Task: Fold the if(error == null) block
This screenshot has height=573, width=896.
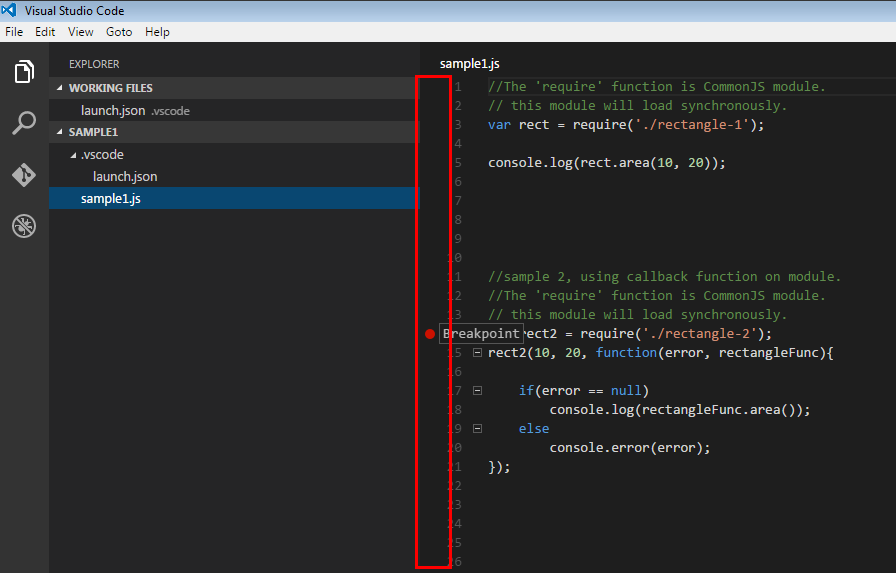Action: coord(478,391)
